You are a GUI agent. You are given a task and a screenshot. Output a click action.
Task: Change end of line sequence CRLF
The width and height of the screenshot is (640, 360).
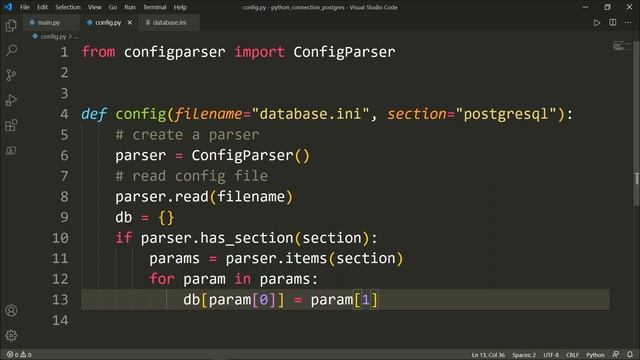[x=572, y=355]
